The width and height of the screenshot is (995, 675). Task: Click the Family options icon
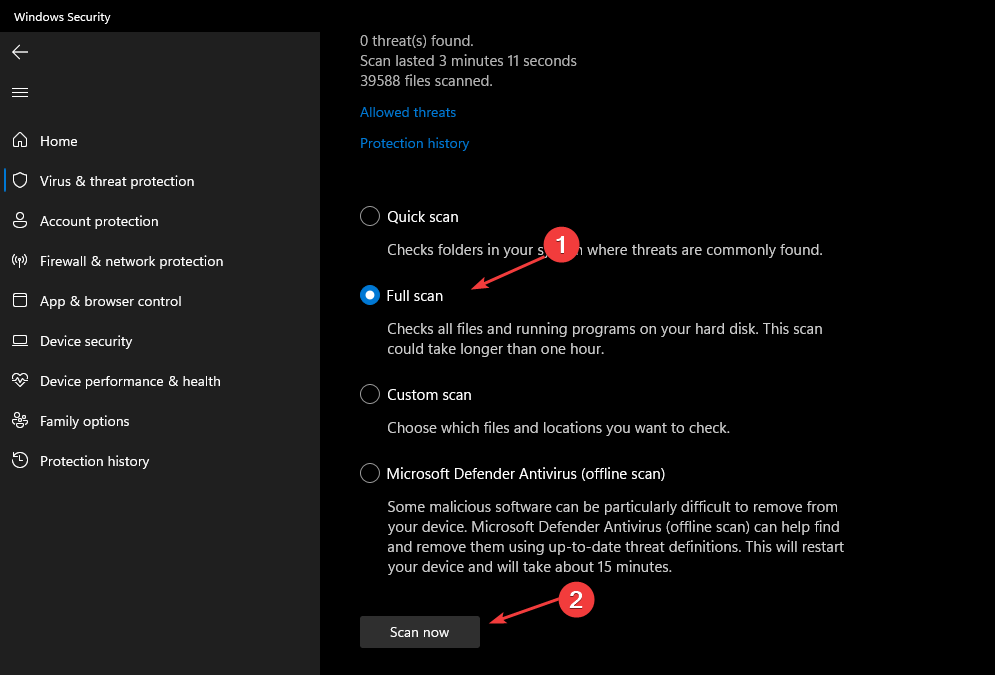tap(20, 421)
